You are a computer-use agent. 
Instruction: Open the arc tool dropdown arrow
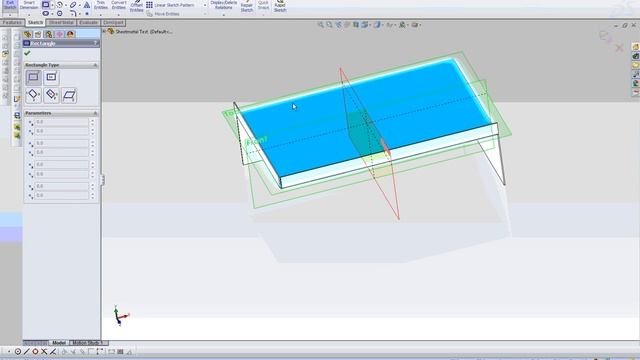(66, 5)
